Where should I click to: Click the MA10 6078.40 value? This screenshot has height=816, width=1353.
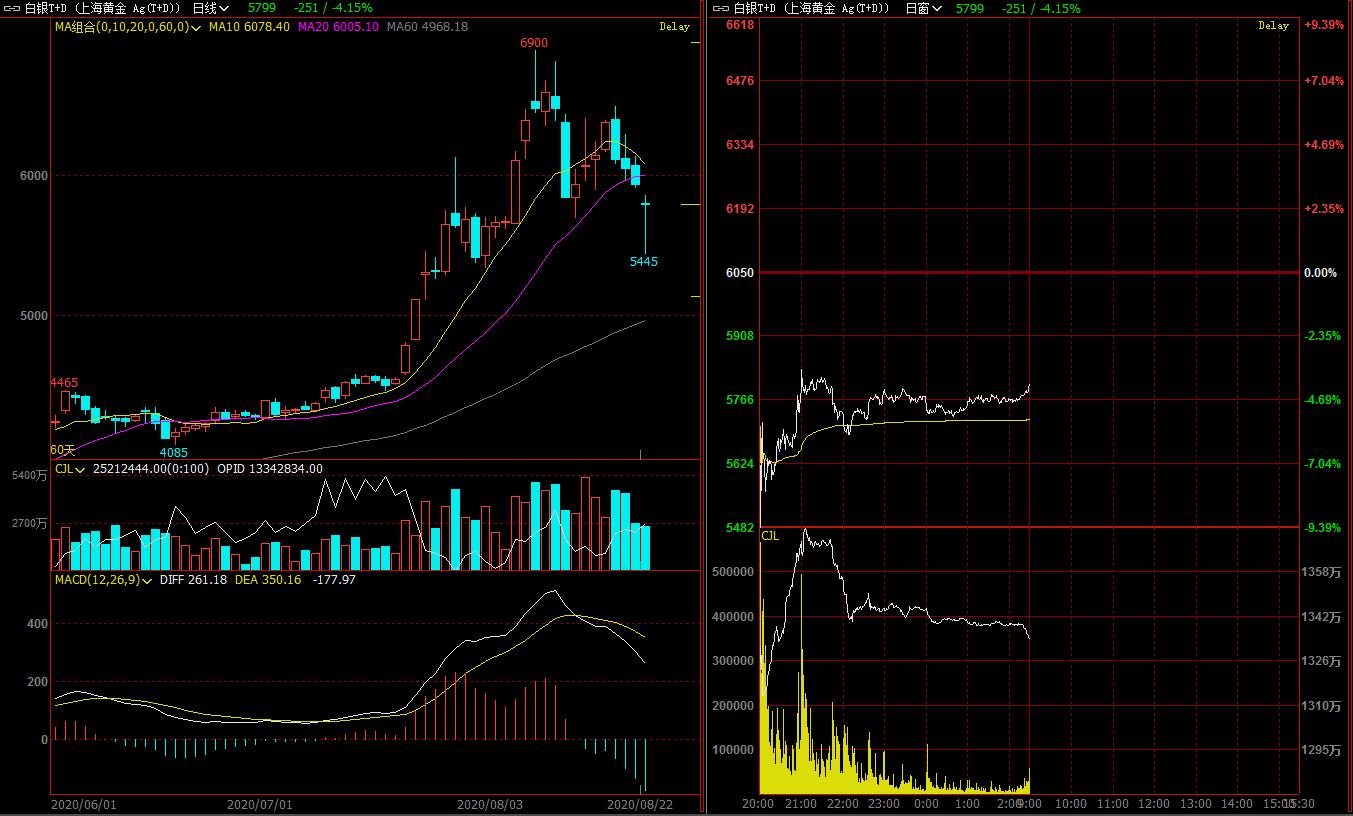point(249,27)
